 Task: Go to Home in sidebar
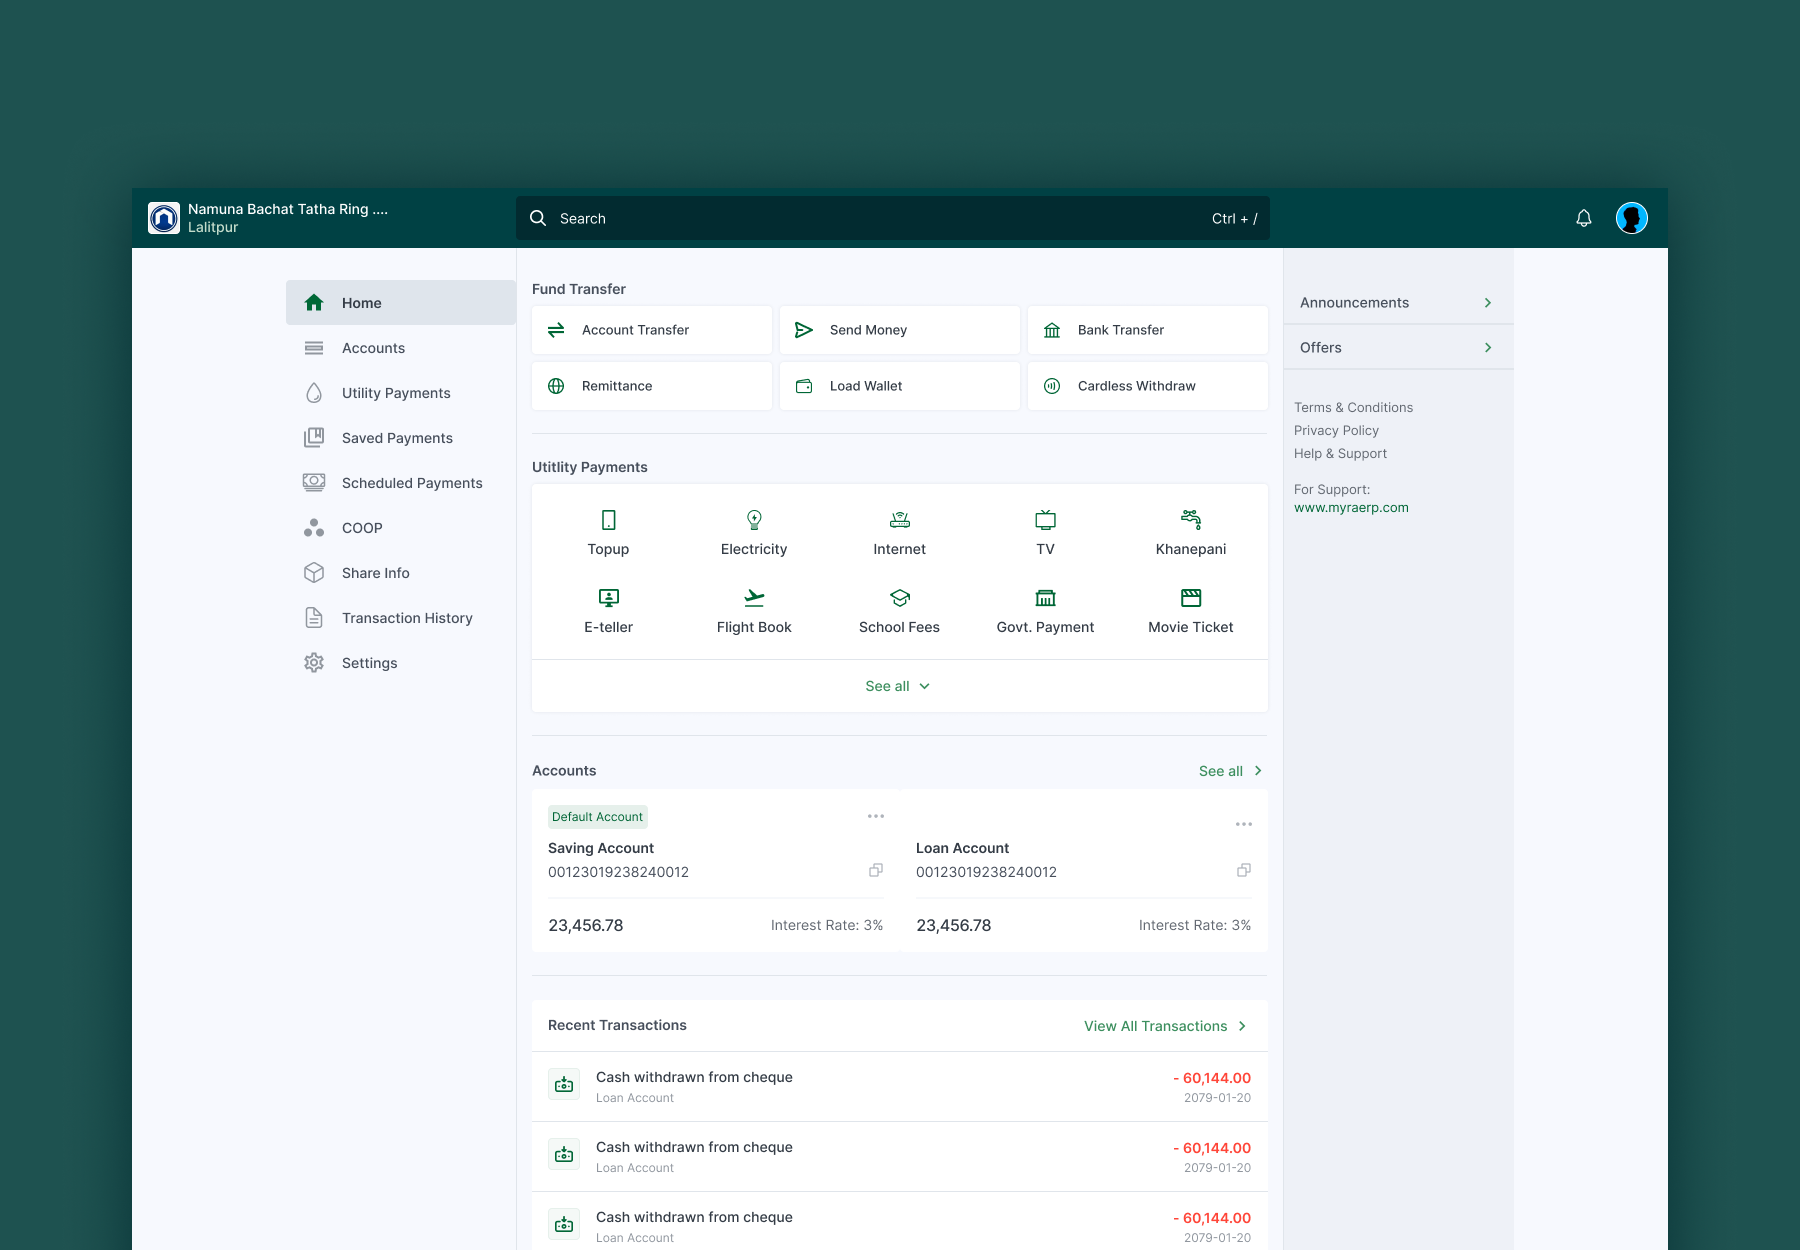[x=401, y=302]
